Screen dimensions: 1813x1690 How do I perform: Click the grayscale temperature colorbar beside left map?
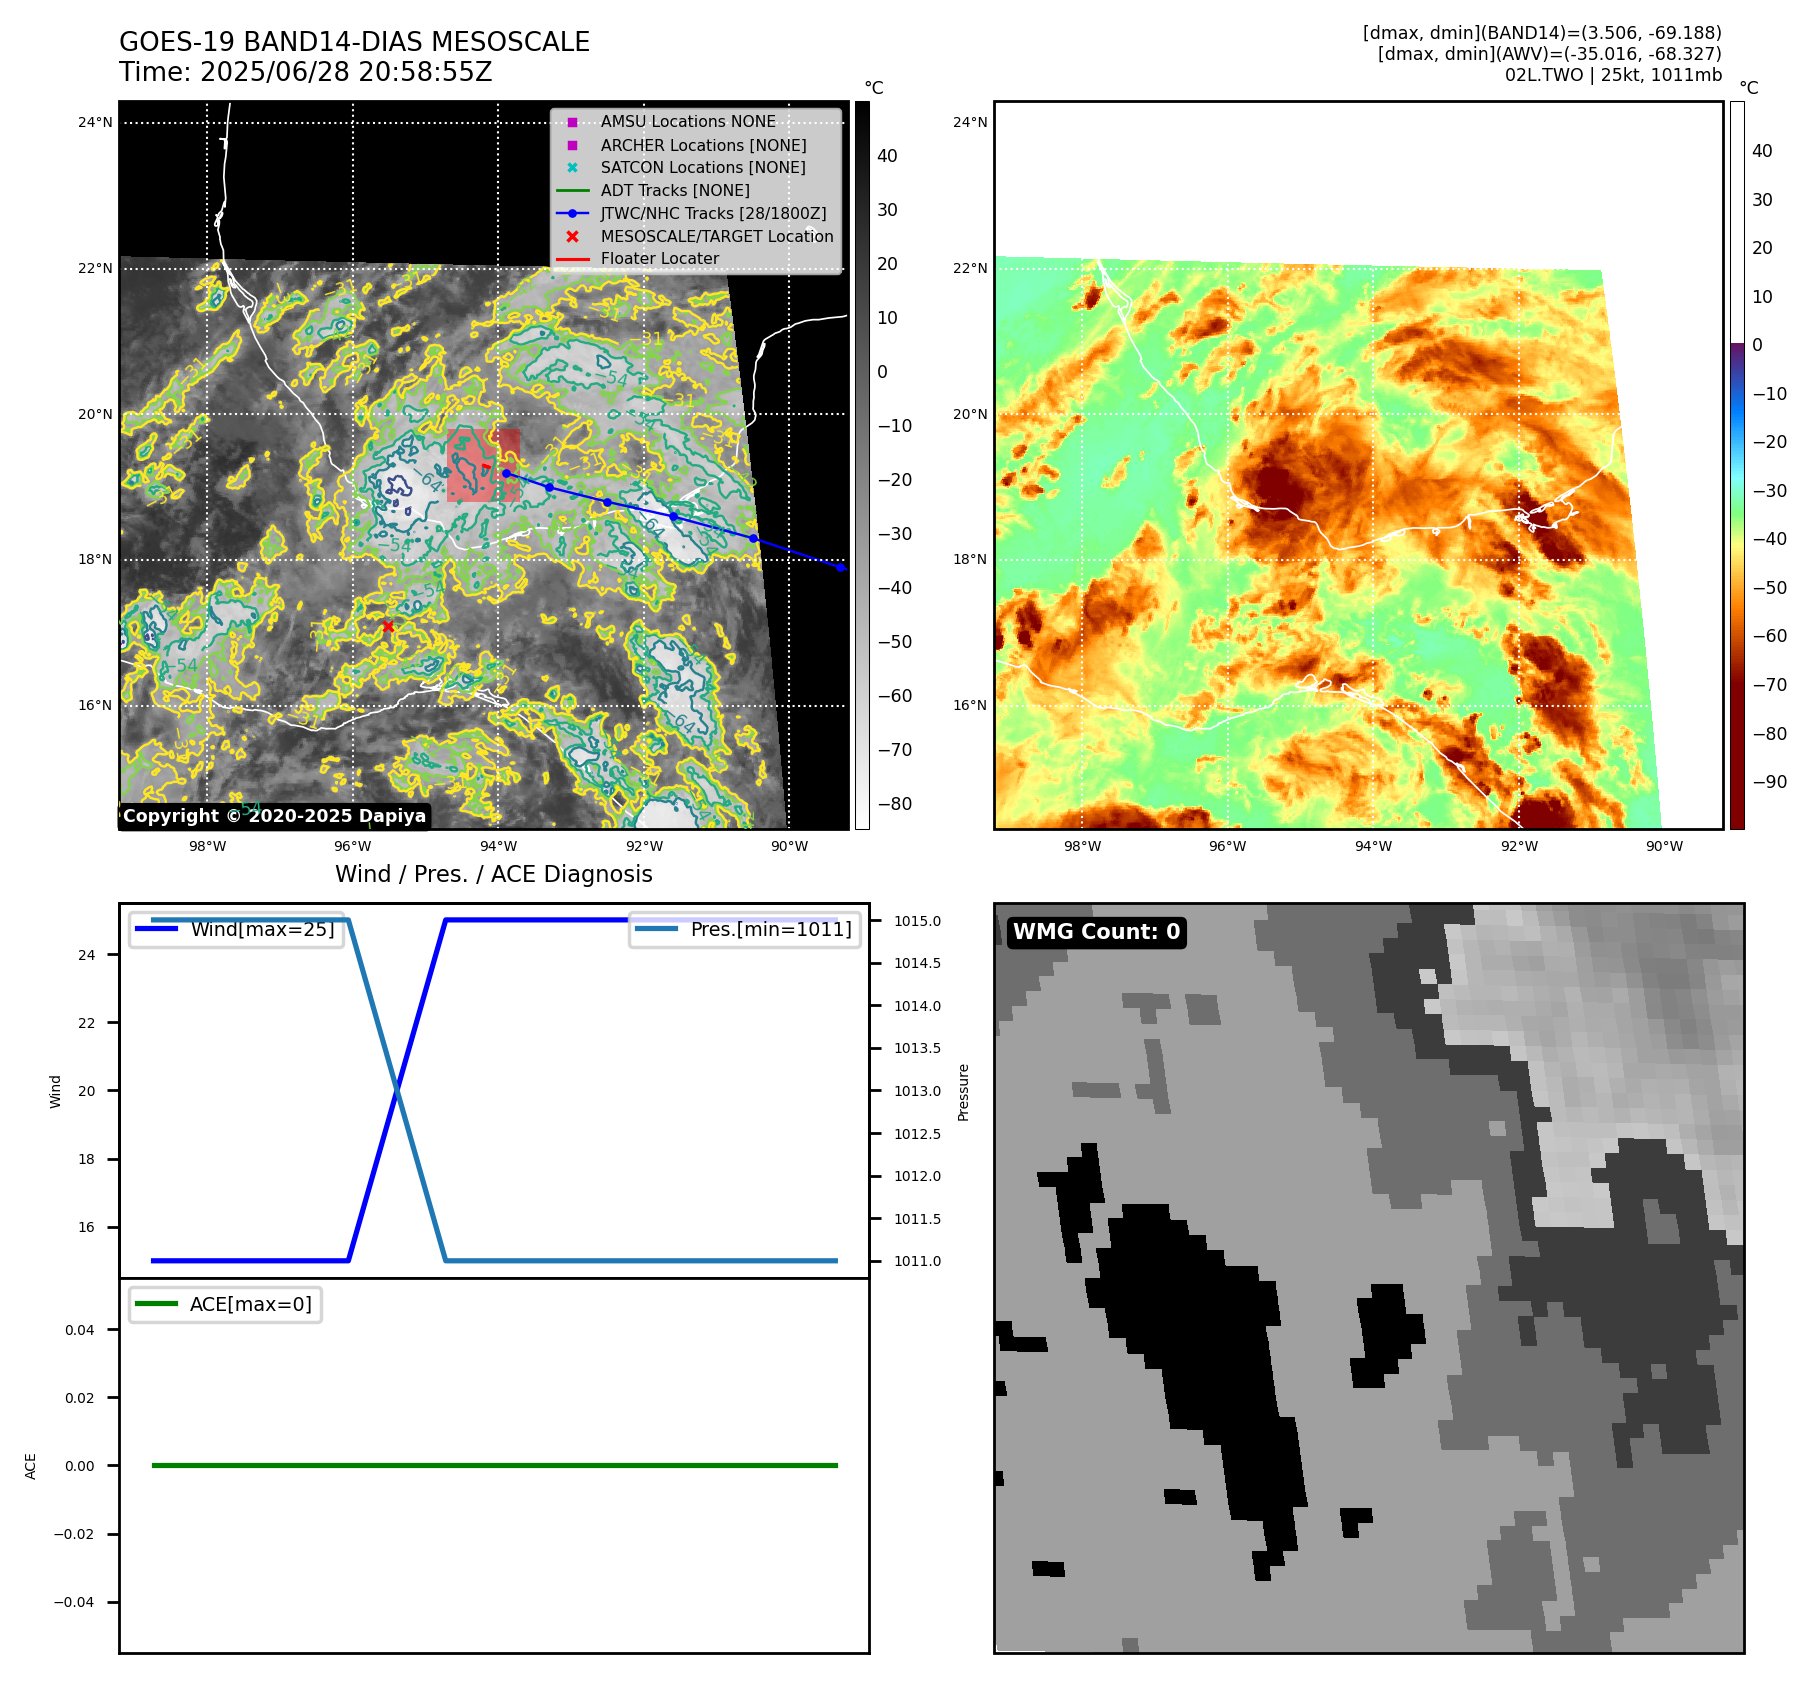coord(862,465)
